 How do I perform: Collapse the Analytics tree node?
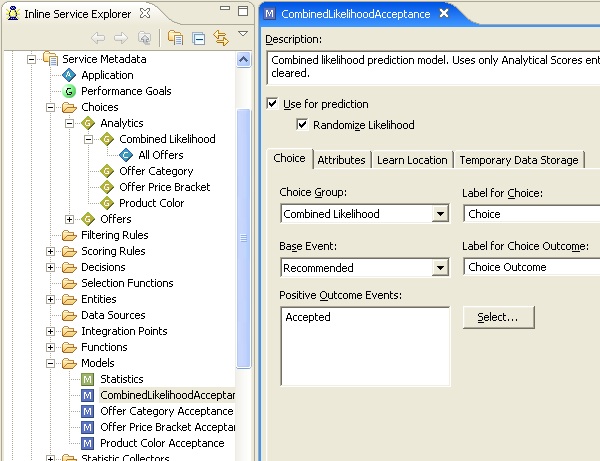click(69, 123)
